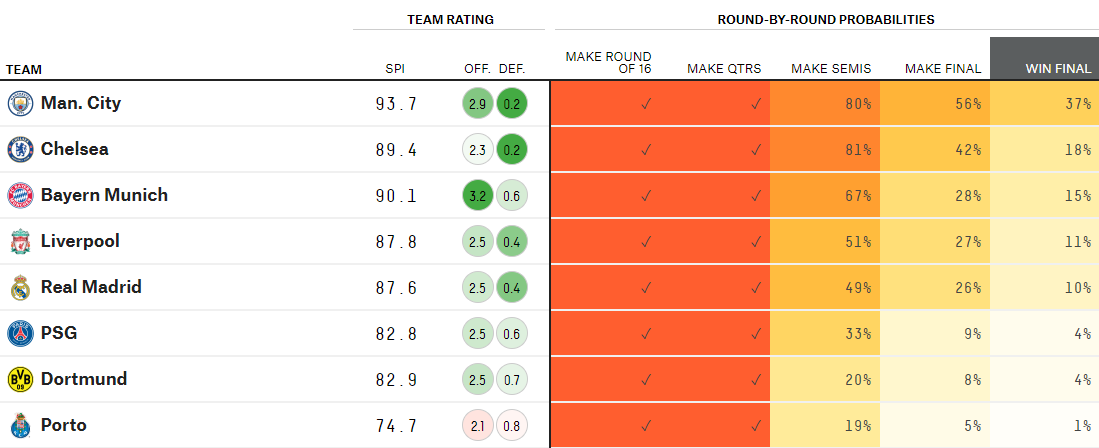Click the Dortmund BVB logo
The width and height of the screenshot is (1099, 448).
[20, 379]
